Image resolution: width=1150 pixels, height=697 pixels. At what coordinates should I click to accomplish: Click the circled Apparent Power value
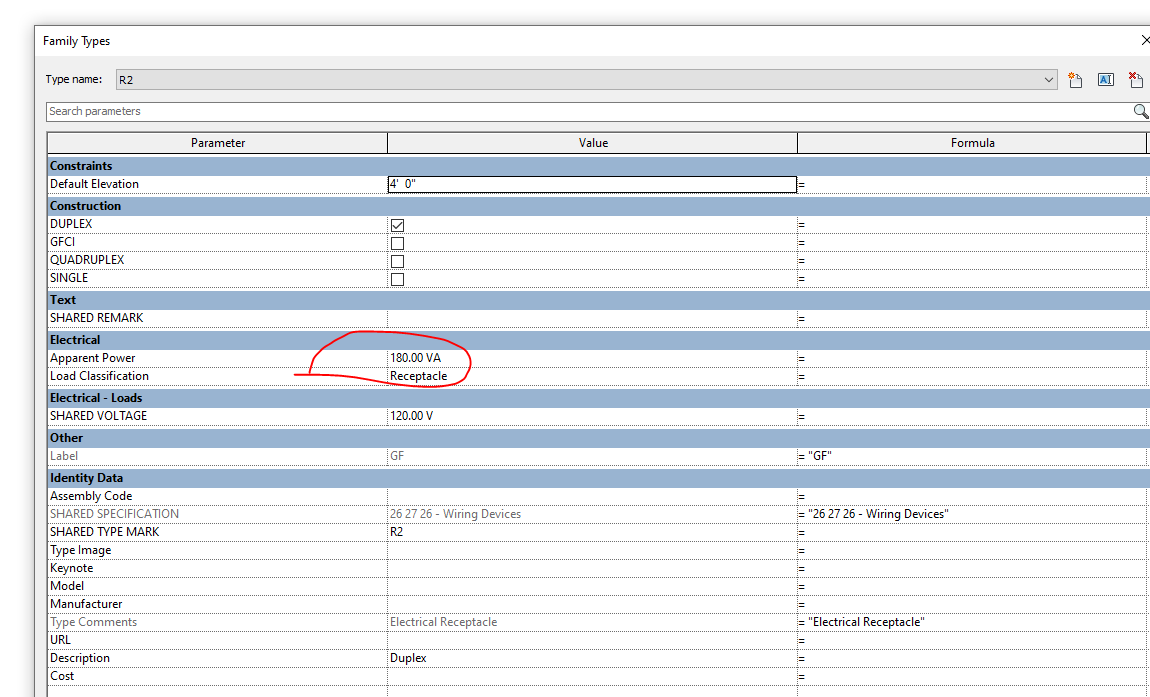point(430,357)
